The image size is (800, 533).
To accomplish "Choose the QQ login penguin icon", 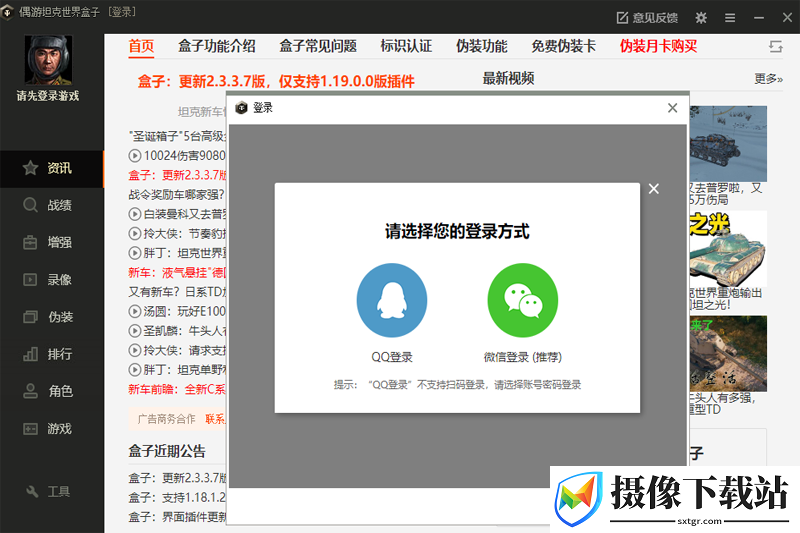I will (392, 300).
